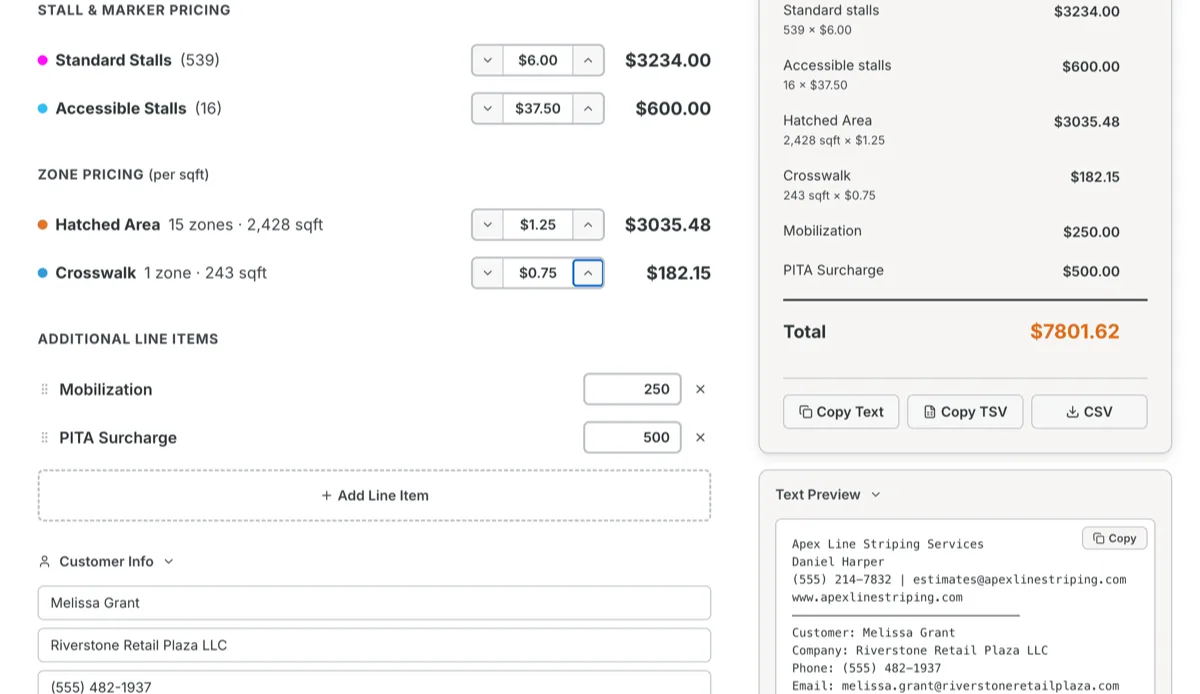Viewport: 1200px width, 694px height.
Task: Click the Melissa Grant name field
Action: 374,602
